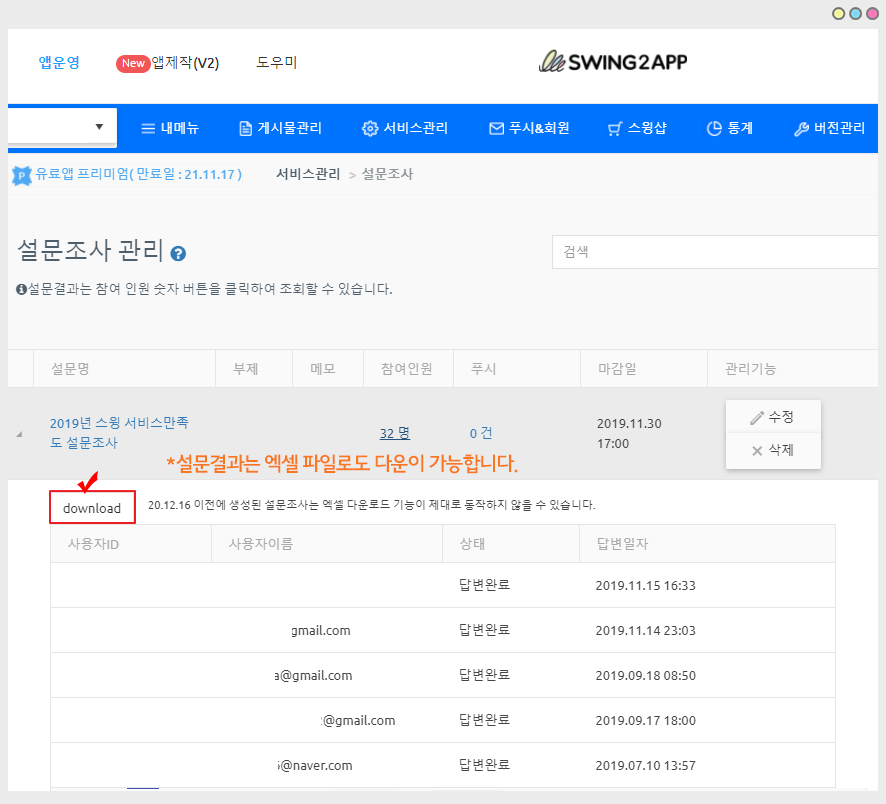Viewport: 886px width, 804px height.
Task: Expand the app selector dropdown
Action: (x=99, y=127)
